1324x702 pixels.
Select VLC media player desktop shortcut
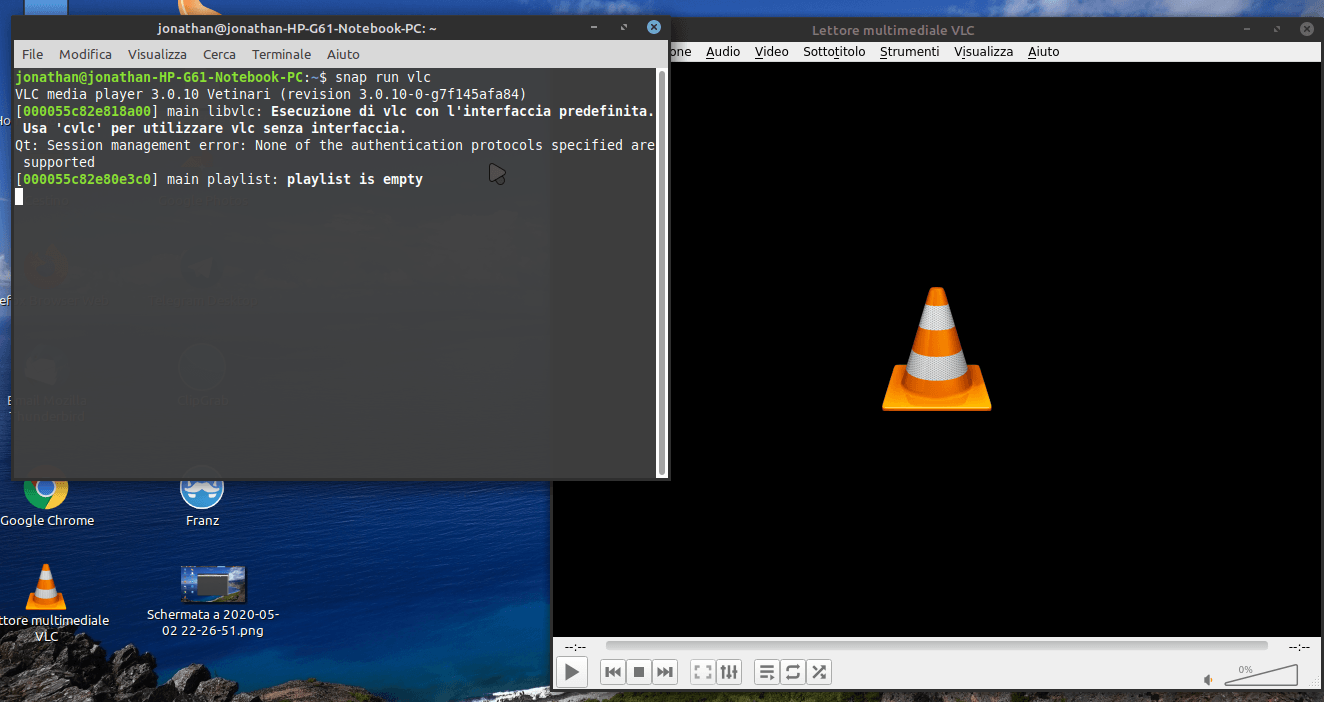(46, 603)
